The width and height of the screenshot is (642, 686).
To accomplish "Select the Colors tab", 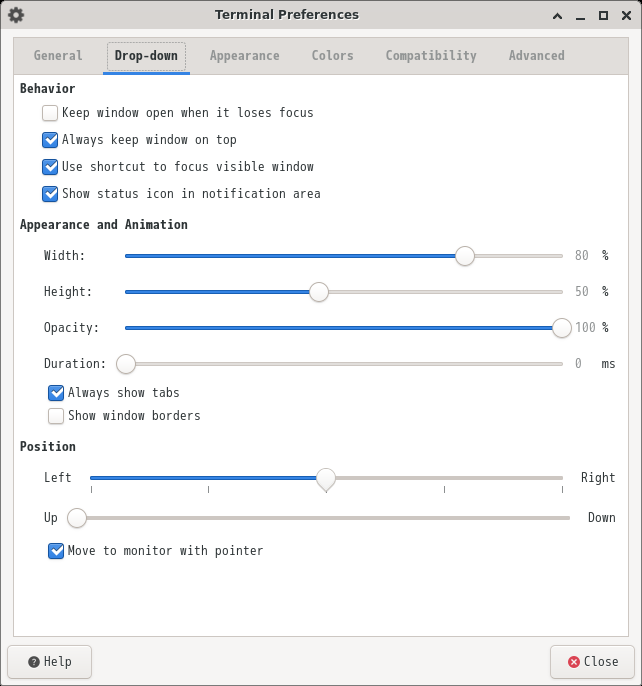I will [333, 56].
